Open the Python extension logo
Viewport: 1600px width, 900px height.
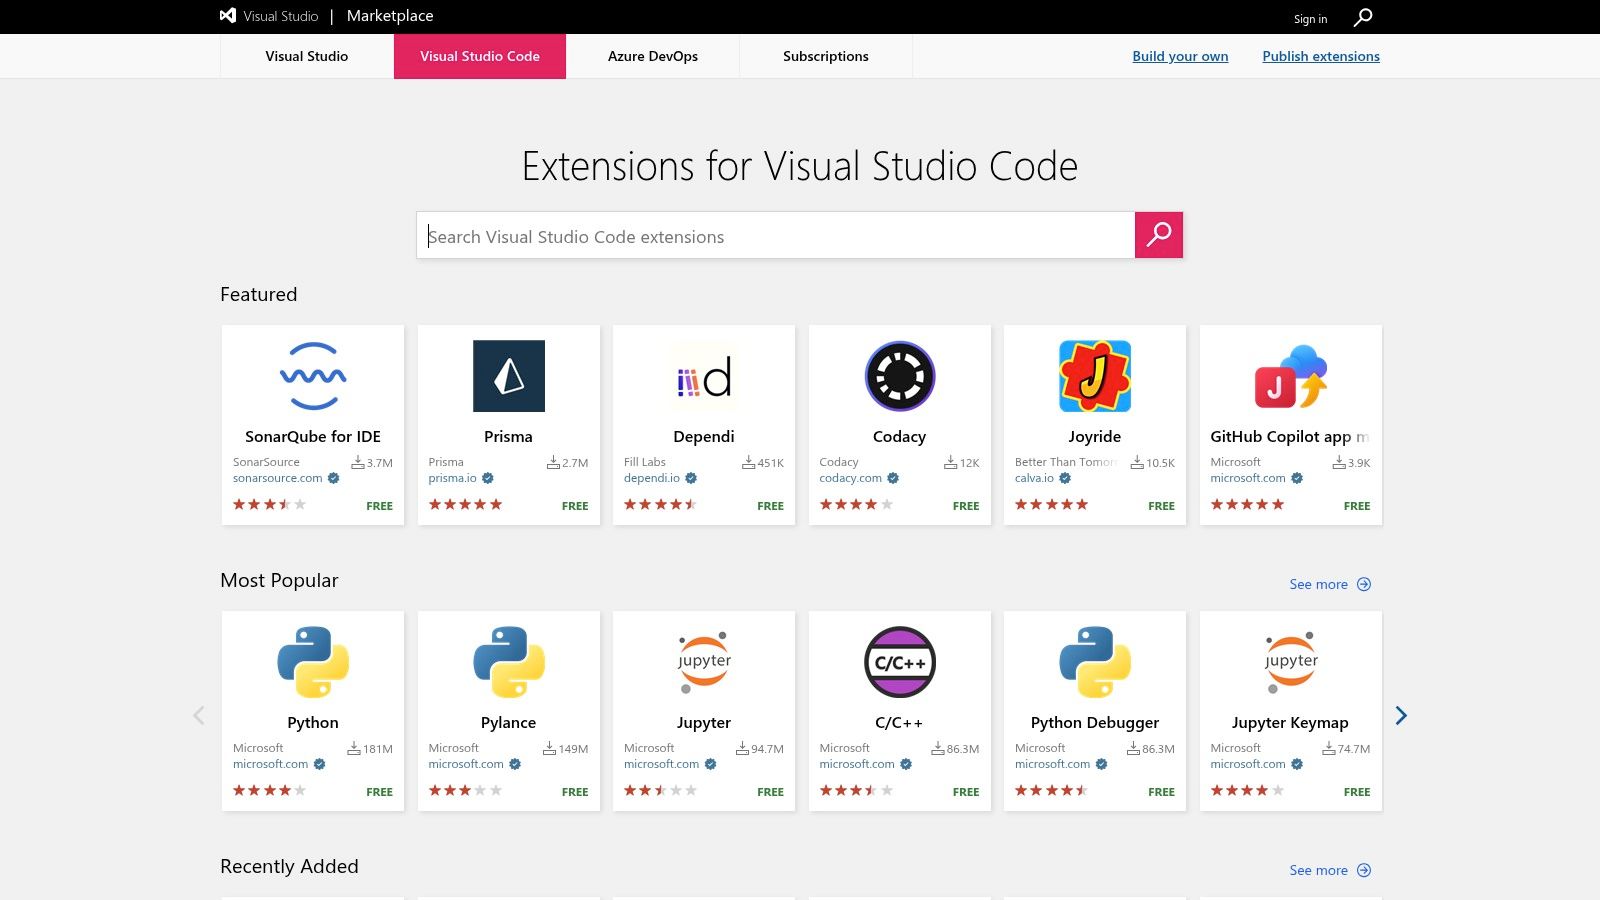(313, 662)
